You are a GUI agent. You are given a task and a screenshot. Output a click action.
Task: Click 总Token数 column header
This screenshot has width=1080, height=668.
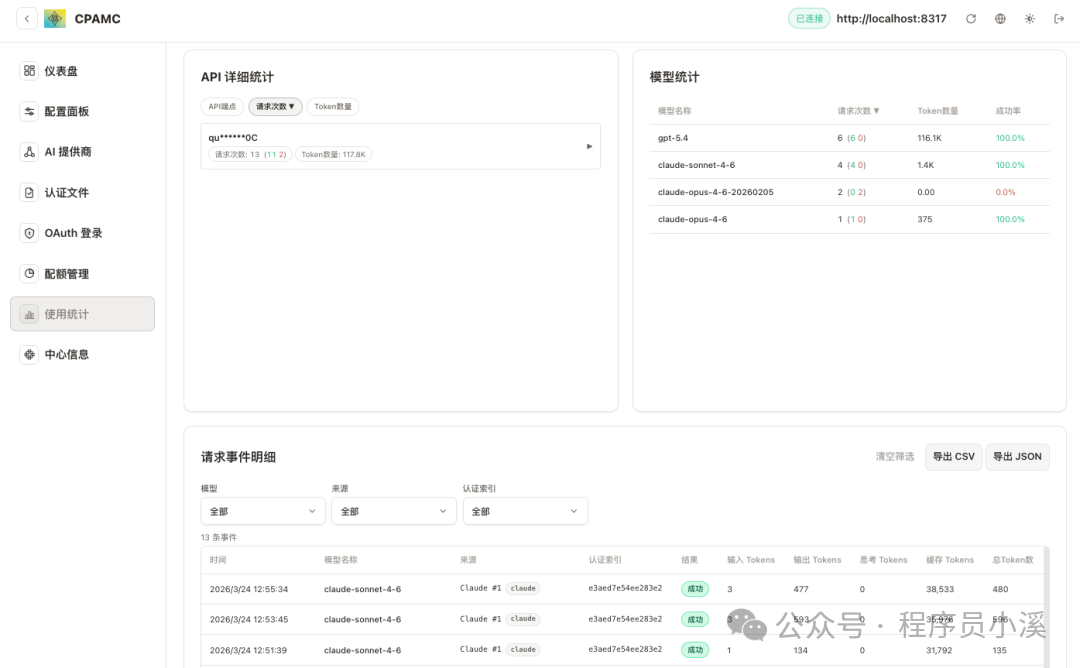coord(1012,560)
